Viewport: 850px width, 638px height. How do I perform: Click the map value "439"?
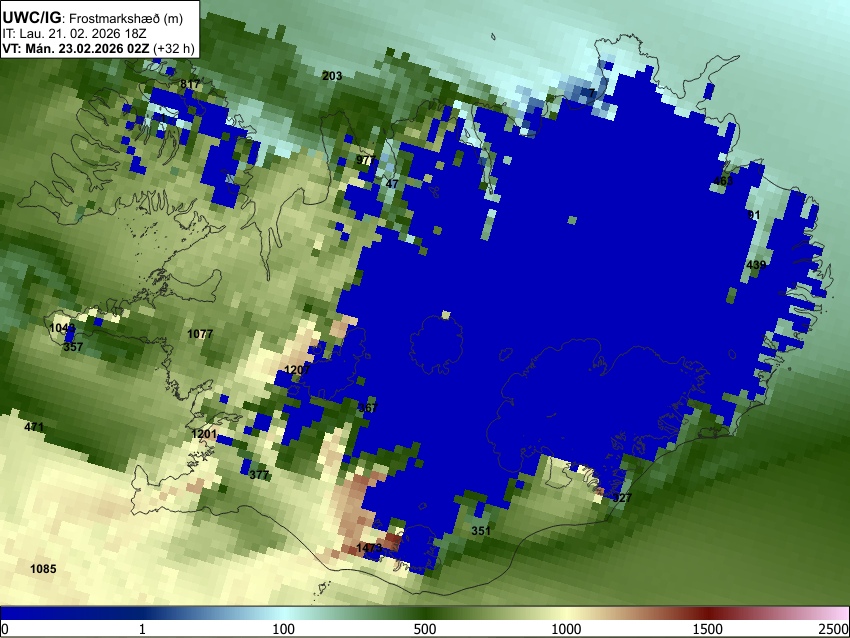[756, 265]
